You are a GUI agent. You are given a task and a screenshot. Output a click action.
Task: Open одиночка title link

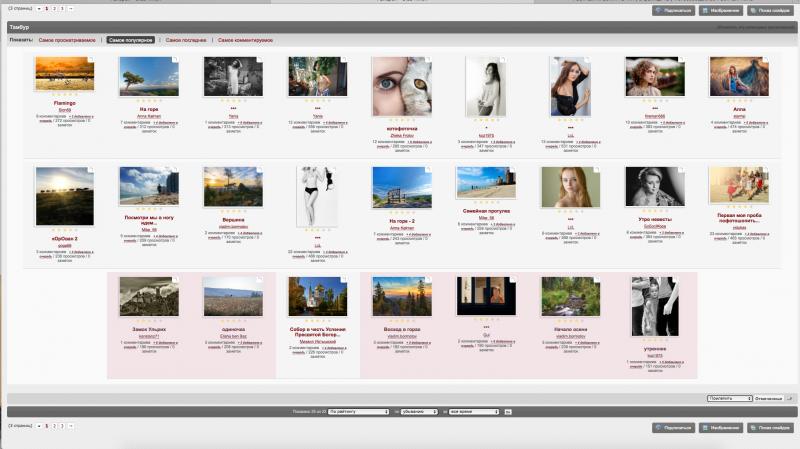tap(233, 330)
